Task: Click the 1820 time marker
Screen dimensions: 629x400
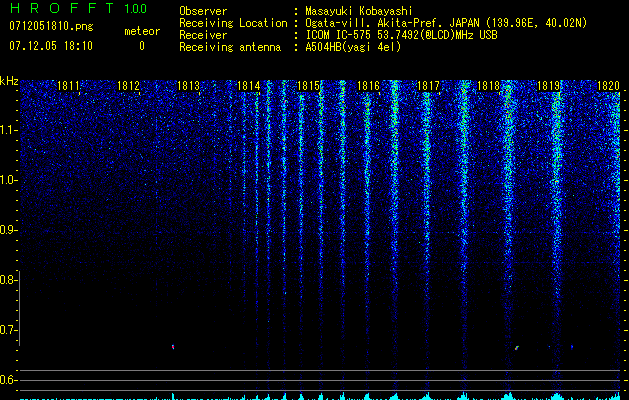Action: click(x=608, y=85)
